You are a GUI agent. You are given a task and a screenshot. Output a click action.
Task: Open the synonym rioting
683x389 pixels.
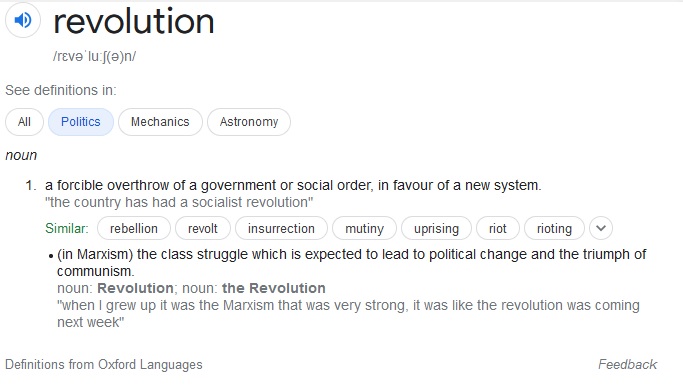click(x=554, y=228)
